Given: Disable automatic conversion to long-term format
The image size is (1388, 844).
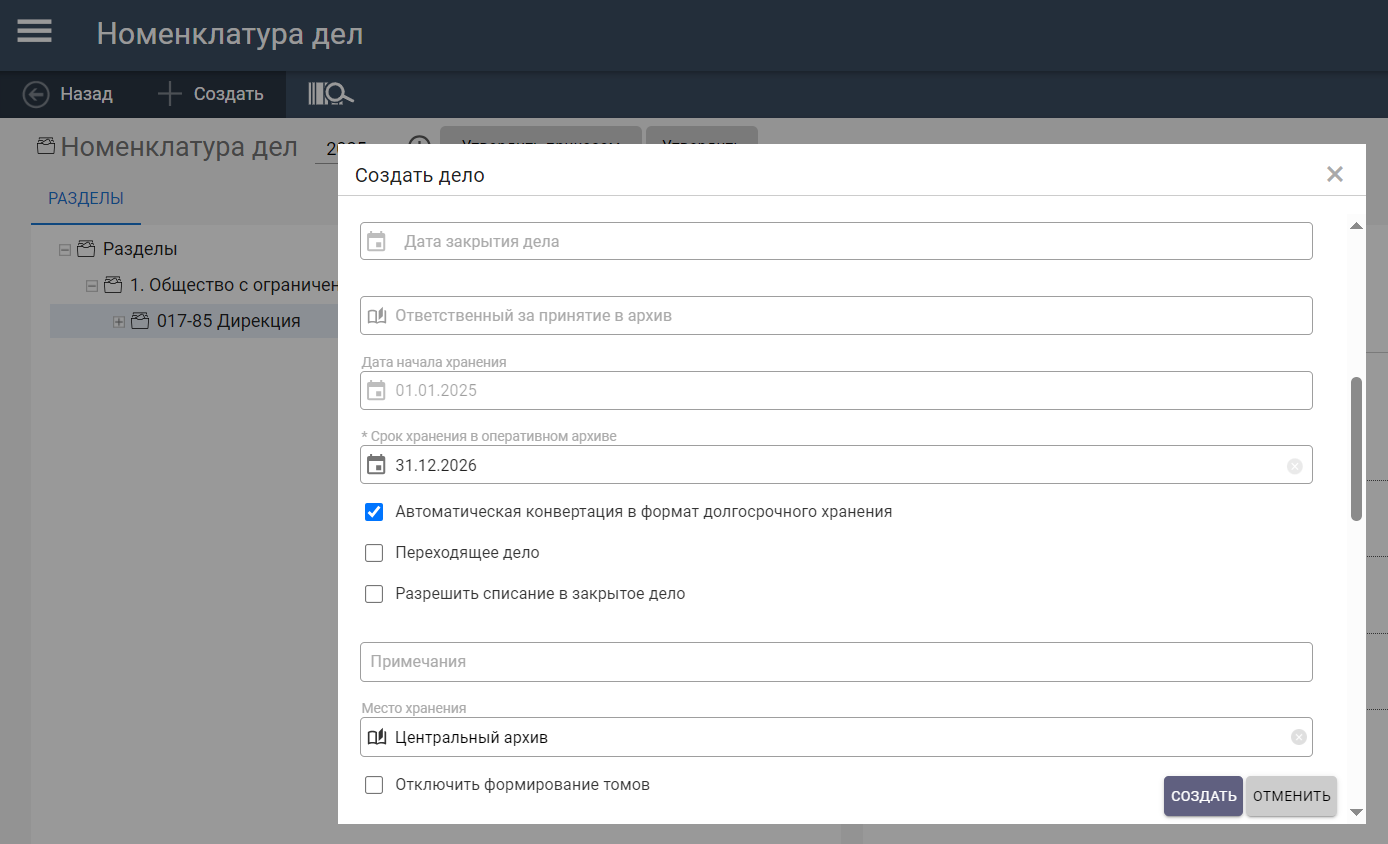Looking at the screenshot, I should [374, 512].
